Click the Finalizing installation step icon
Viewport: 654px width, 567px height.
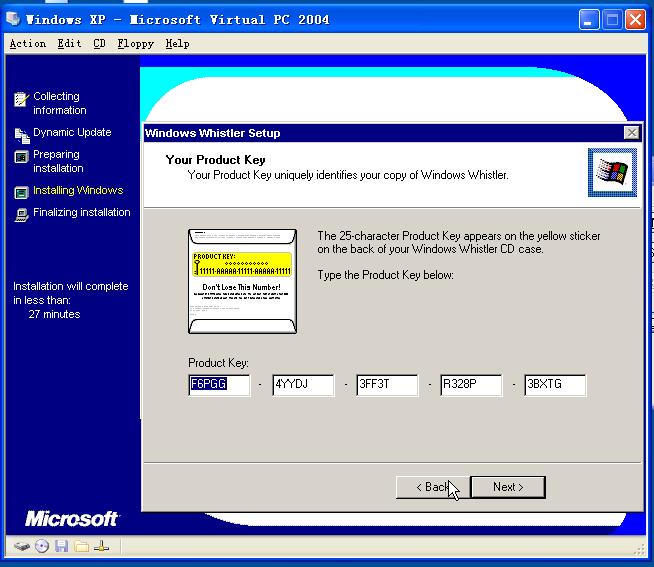pos(22,215)
